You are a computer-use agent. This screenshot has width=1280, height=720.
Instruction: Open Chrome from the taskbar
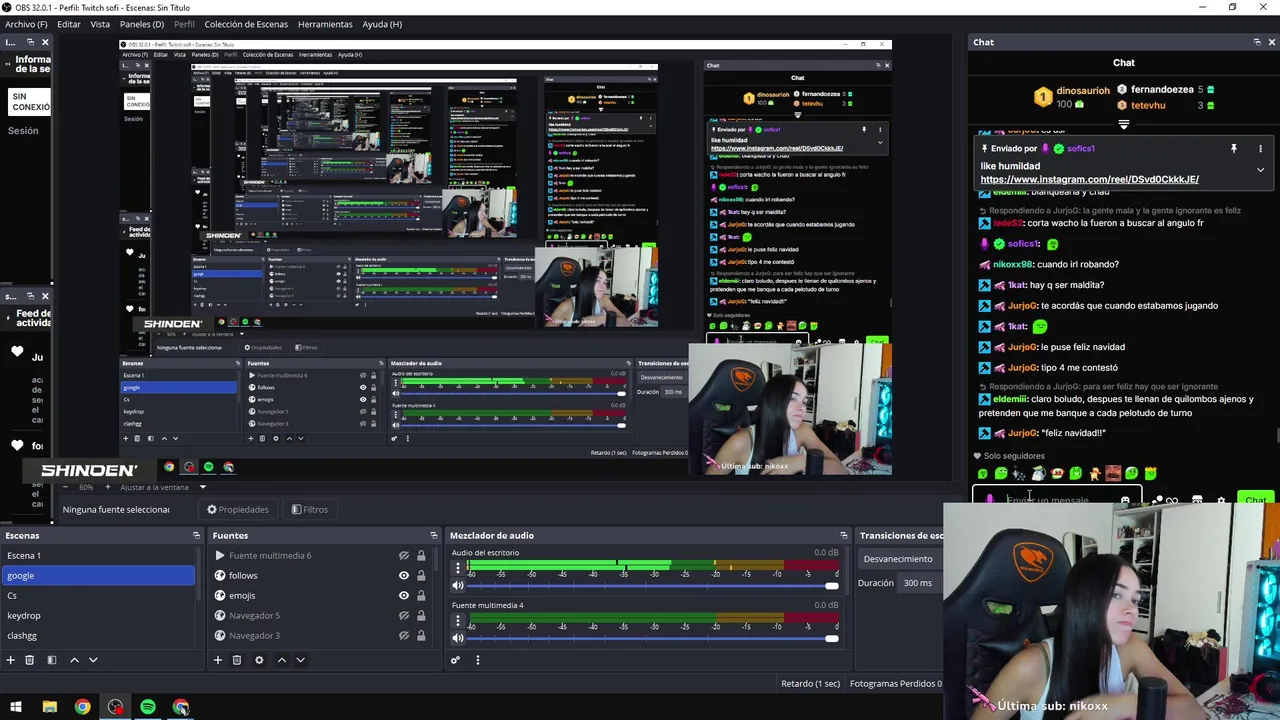(x=82, y=707)
